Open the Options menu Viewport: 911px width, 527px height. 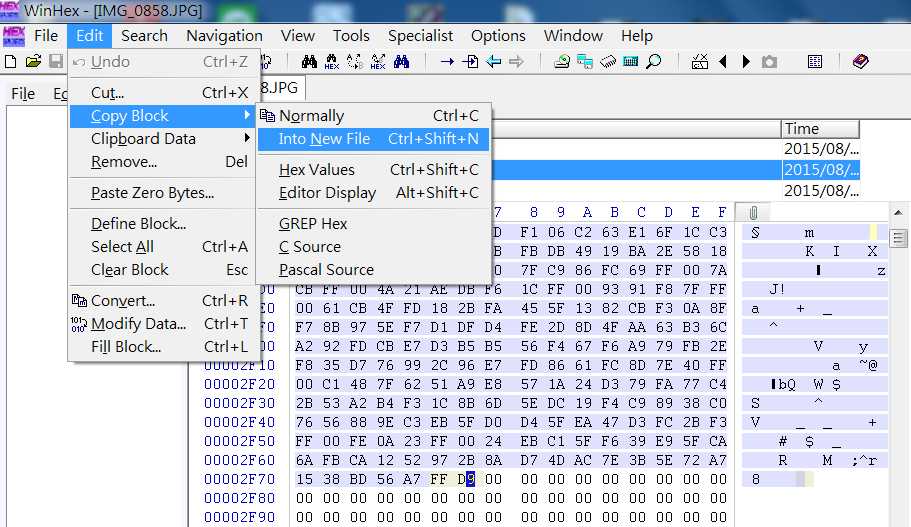(498, 36)
